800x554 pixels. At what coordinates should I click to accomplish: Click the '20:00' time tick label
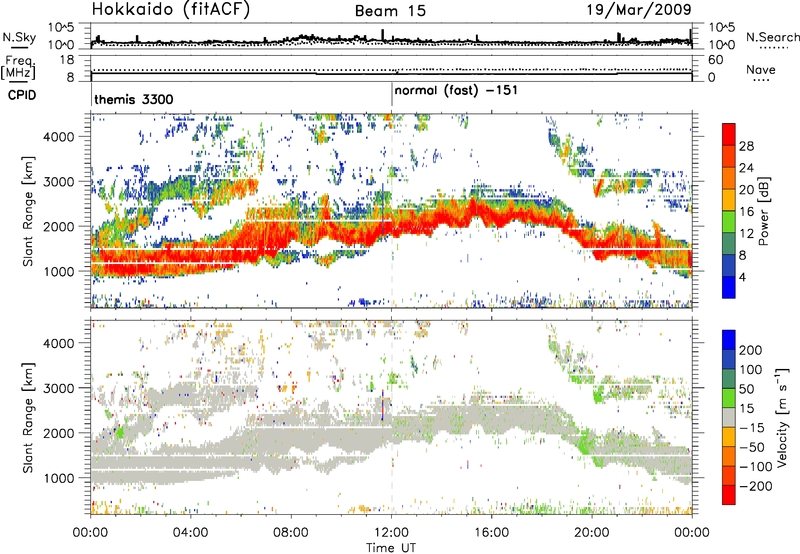point(592,533)
